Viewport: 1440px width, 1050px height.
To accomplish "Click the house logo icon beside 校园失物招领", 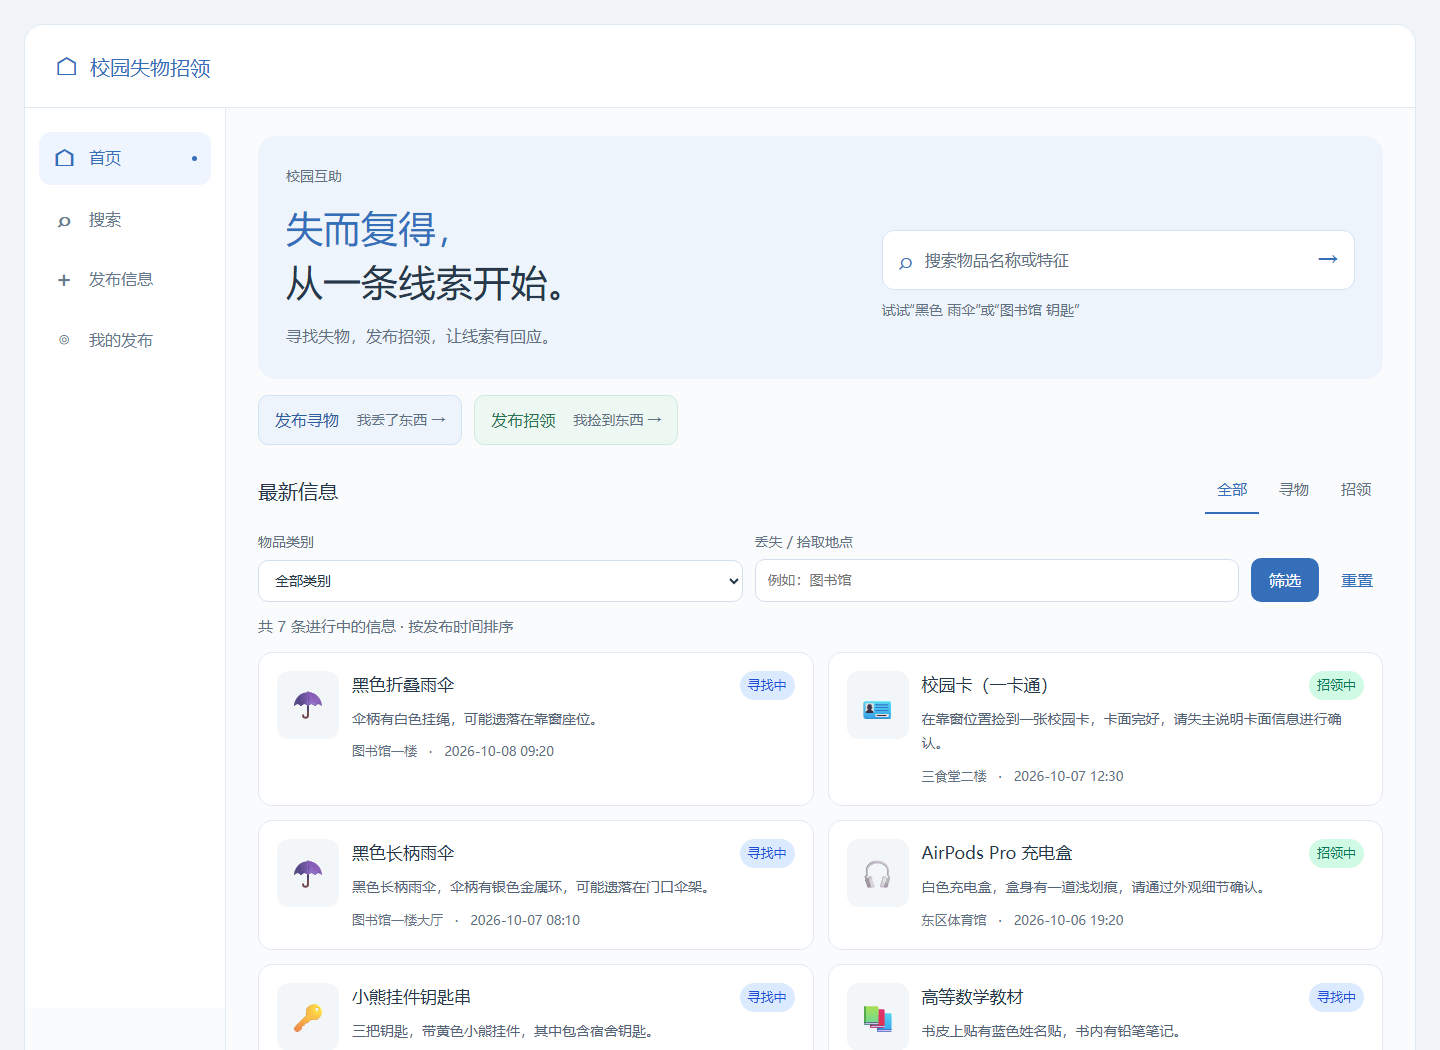I will [67, 67].
